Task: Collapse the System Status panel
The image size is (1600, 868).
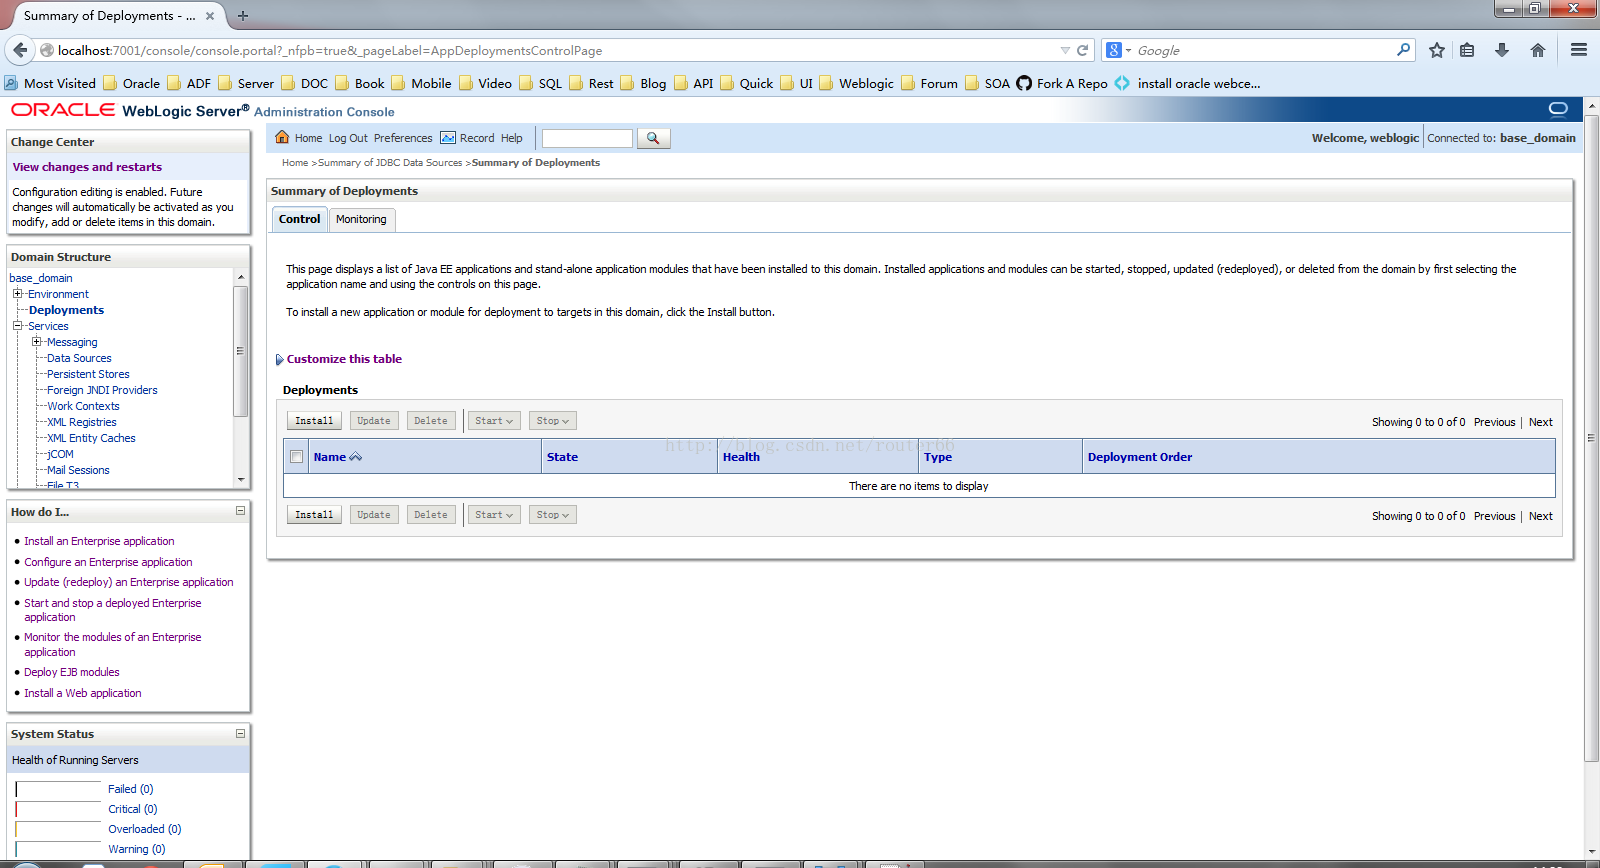Action: click(x=240, y=733)
